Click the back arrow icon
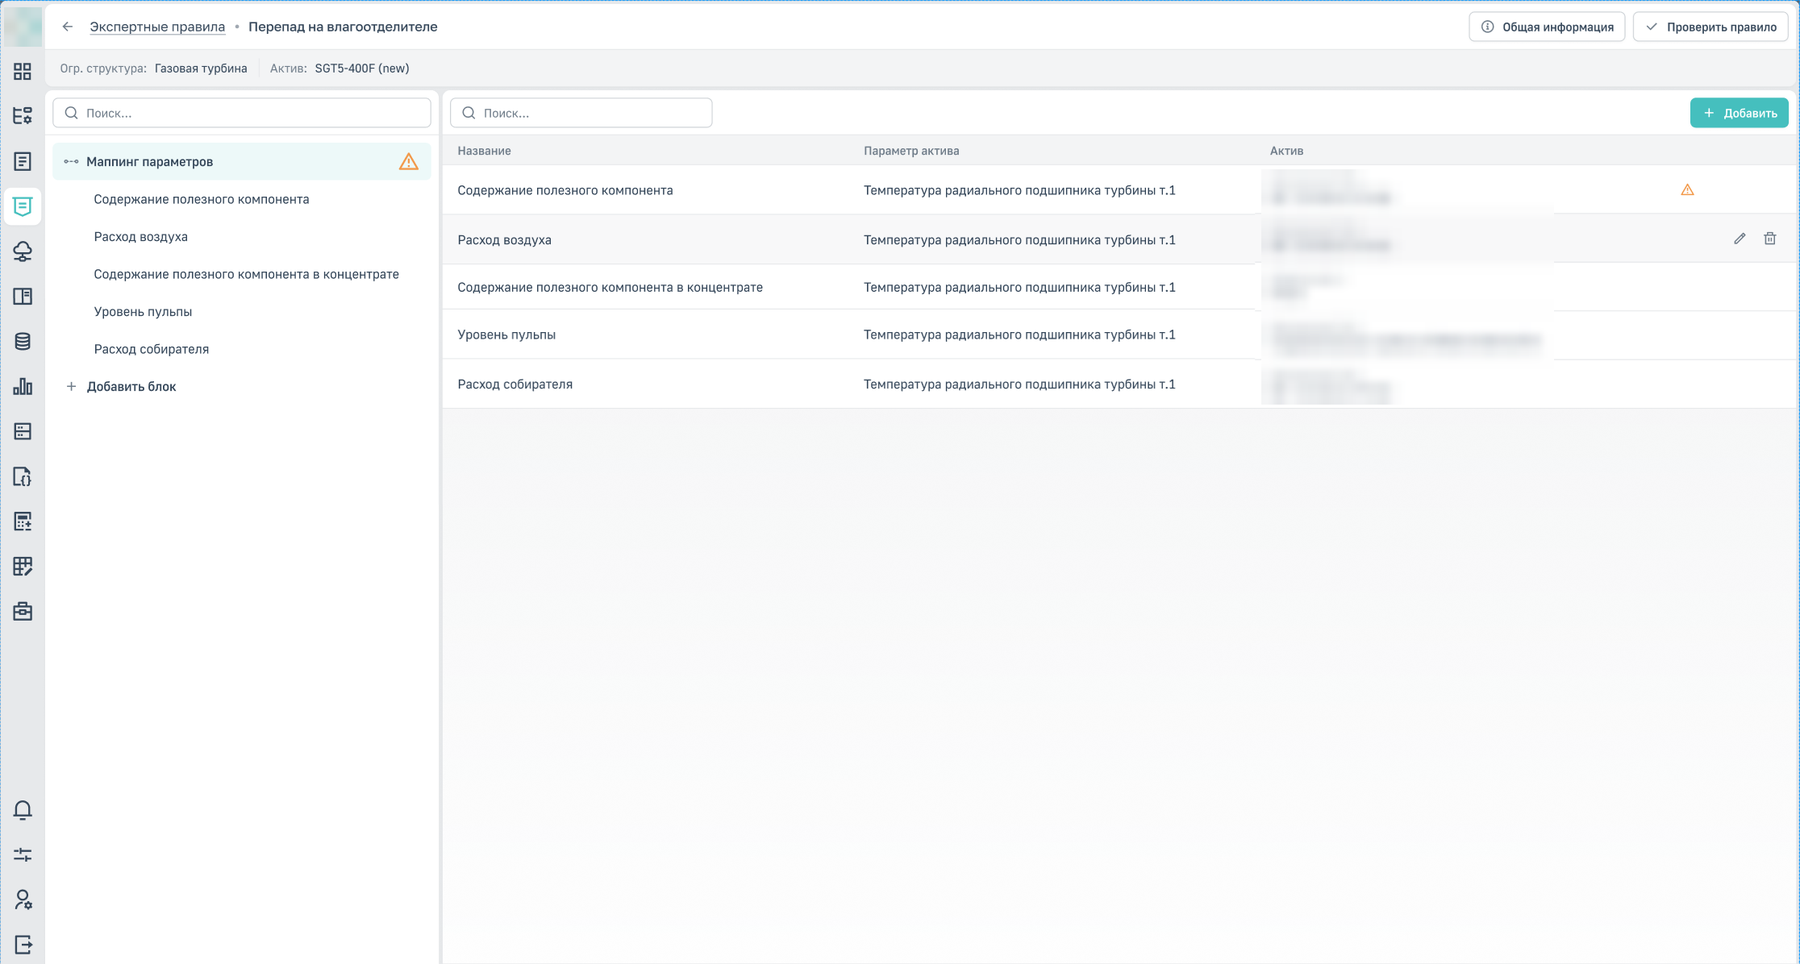Viewport: 1800px width, 964px height. (x=68, y=27)
